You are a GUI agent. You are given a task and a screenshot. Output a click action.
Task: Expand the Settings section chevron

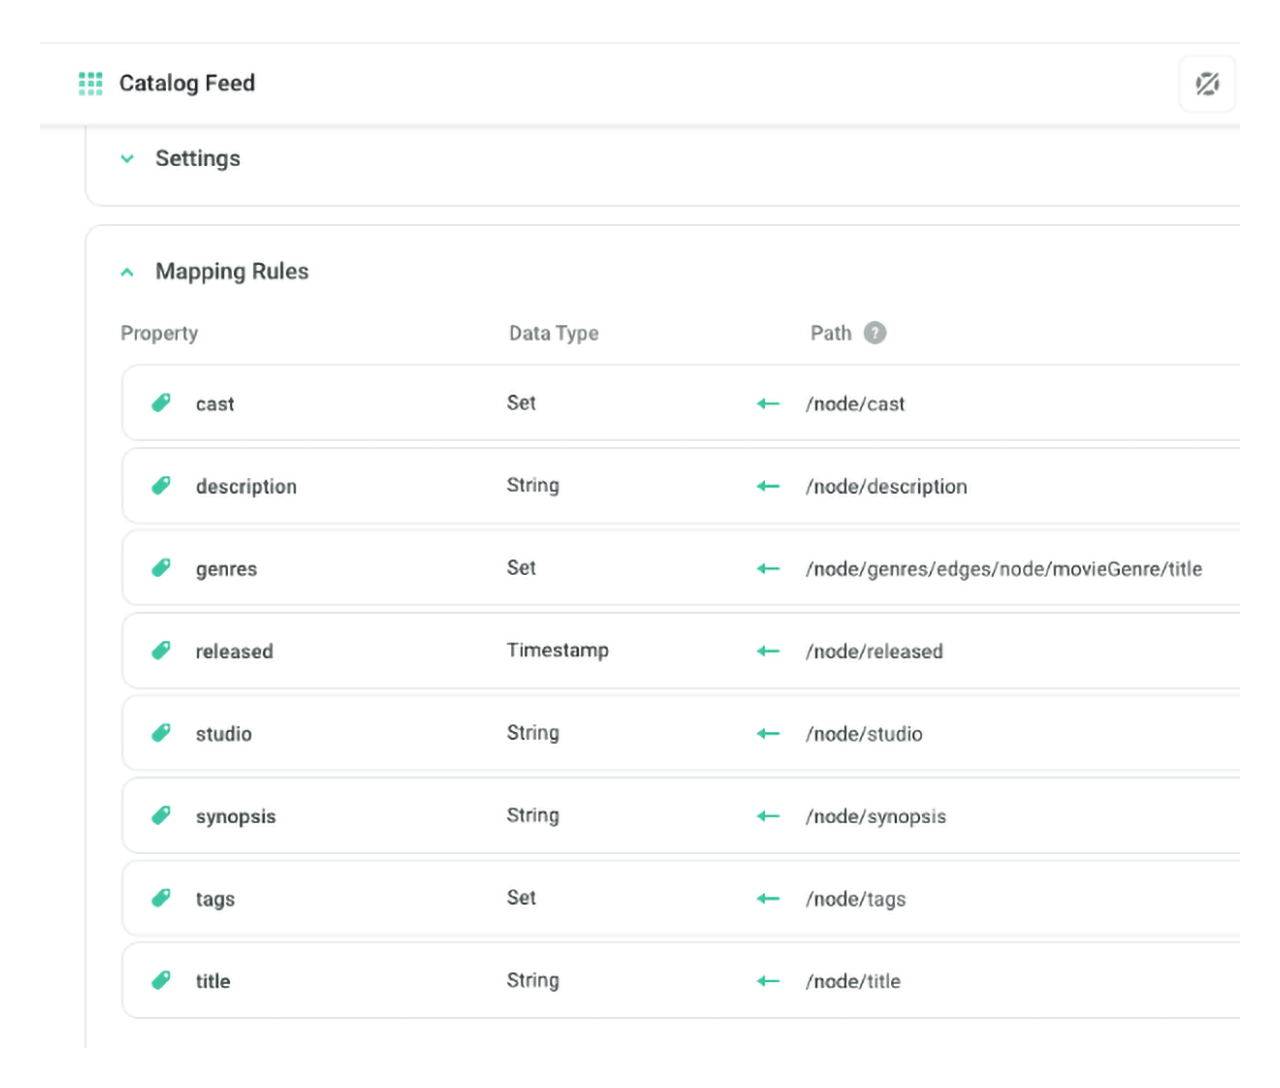[x=127, y=159]
